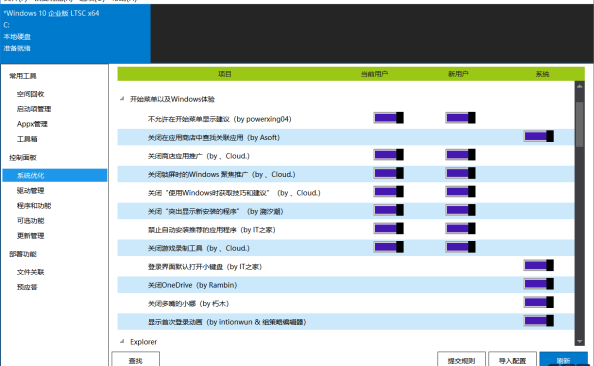Image resolution: width=594 pixels, height=366 pixels.
Task: Select 系统优化 in the sidebar
Action: coord(55,175)
